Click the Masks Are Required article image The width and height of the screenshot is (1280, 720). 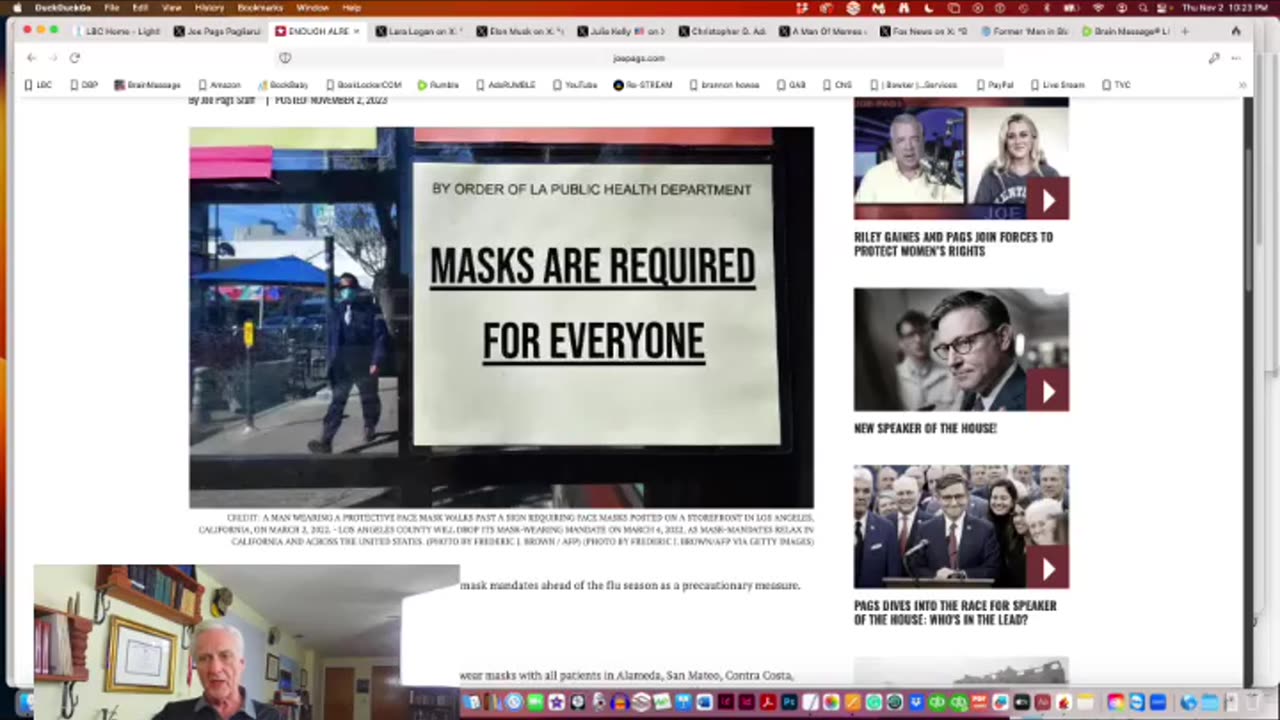tap(501, 318)
